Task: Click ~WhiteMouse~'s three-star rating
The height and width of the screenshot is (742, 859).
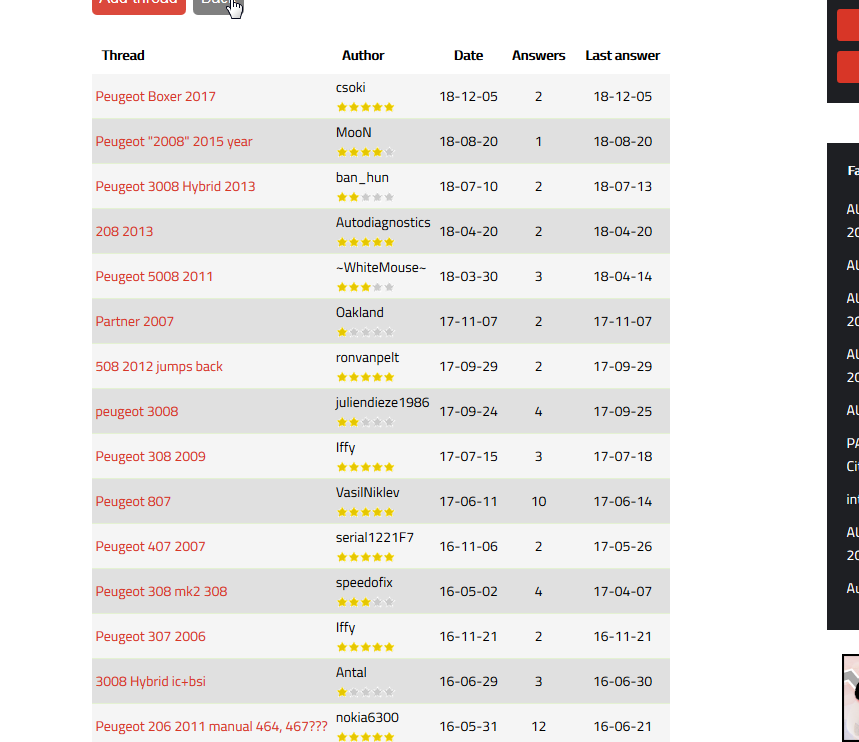Action: click(x=365, y=287)
